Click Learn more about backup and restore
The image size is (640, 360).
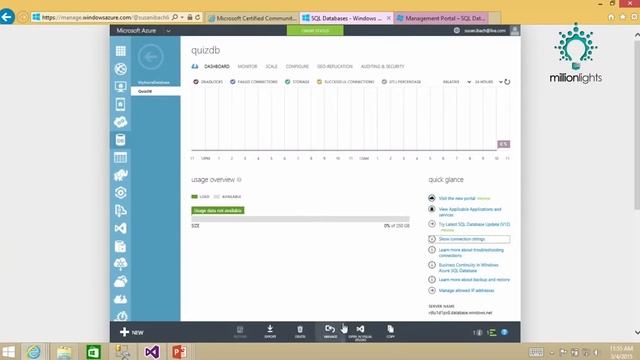tap(474, 280)
